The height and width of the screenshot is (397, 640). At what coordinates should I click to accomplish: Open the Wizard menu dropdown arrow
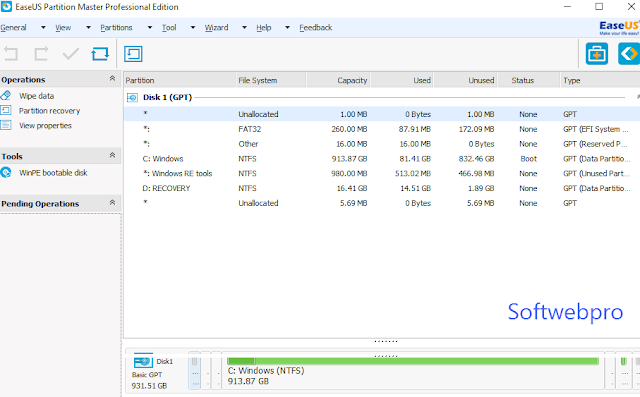pyautogui.click(x=244, y=28)
